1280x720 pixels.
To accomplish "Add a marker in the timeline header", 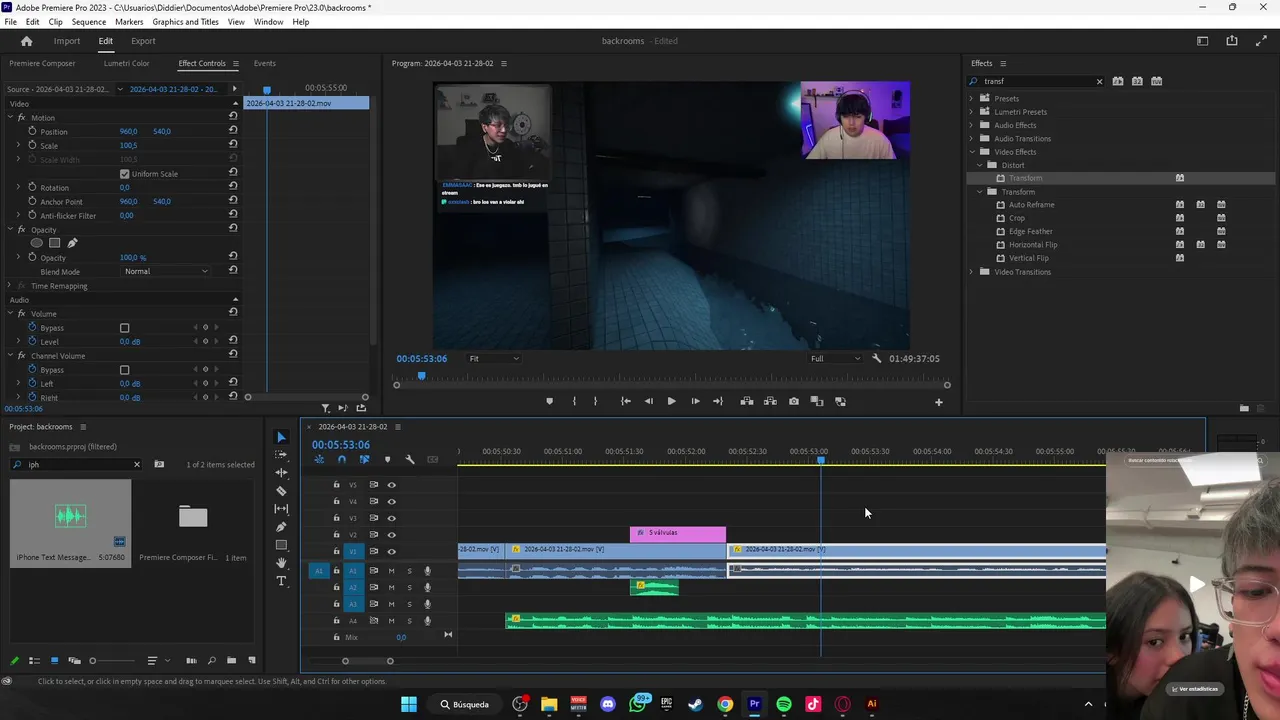I will 387,460.
